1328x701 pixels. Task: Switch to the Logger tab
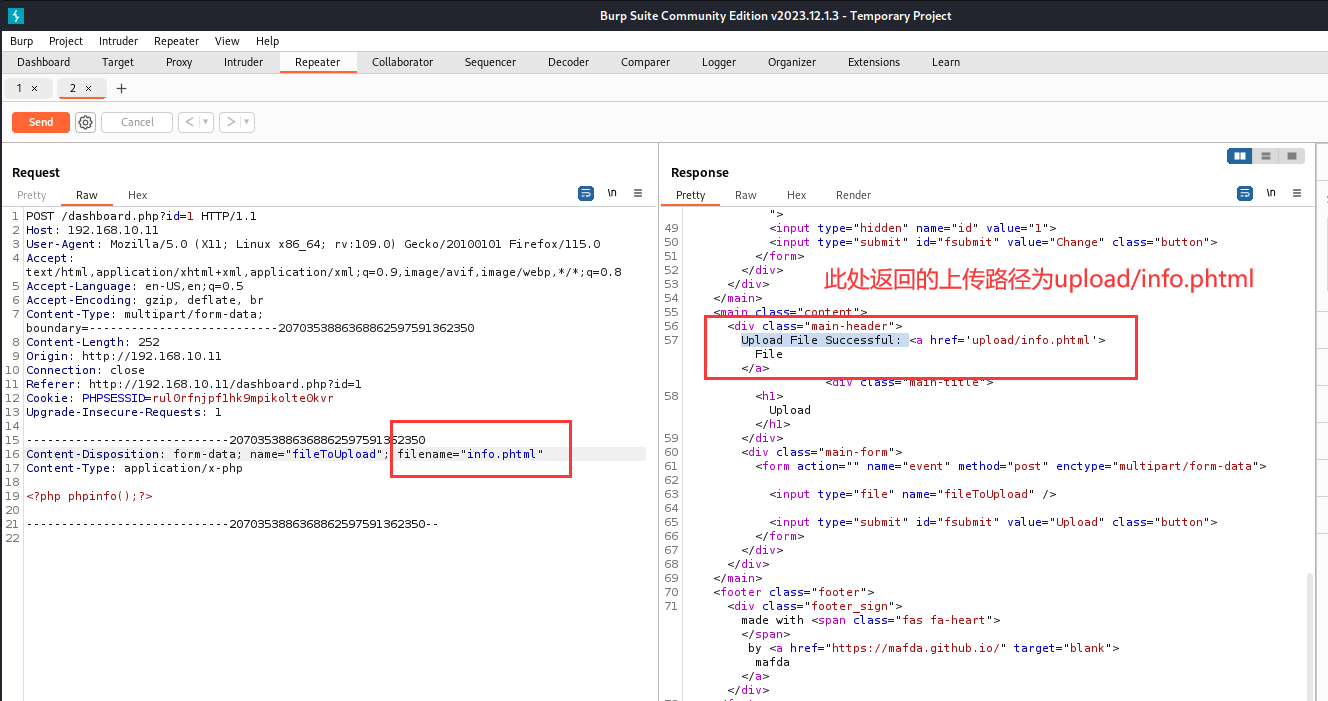coord(719,62)
